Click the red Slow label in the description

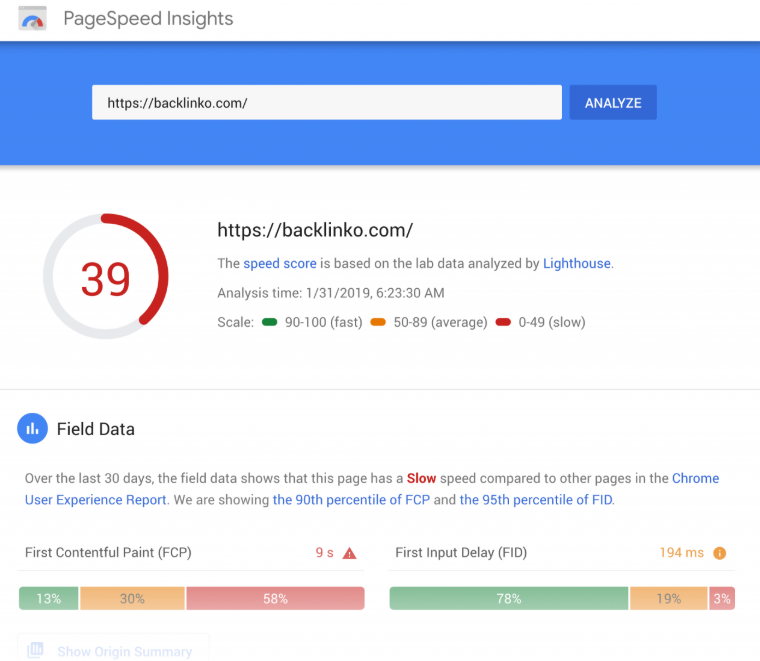pyautogui.click(x=421, y=479)
